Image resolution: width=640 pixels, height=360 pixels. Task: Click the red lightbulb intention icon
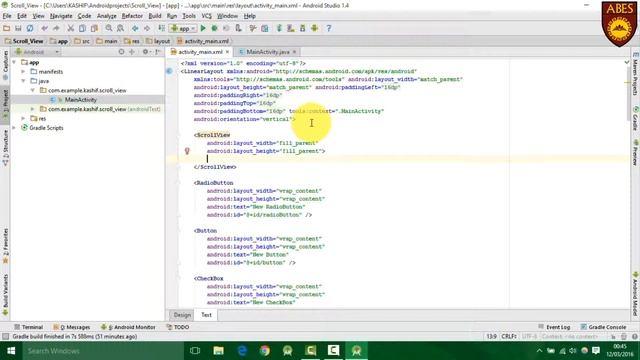[187, 151]
